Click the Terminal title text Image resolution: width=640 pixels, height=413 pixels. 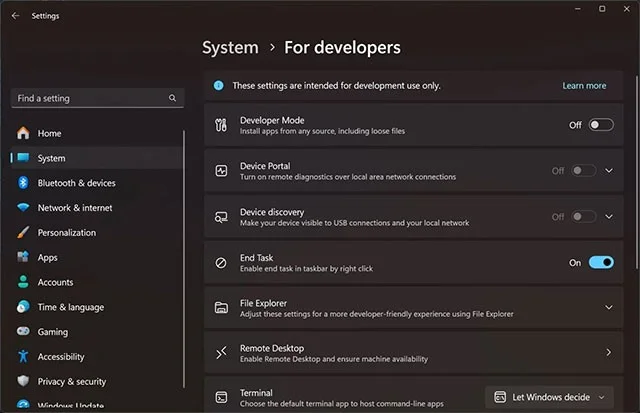(x=256, y=393)
